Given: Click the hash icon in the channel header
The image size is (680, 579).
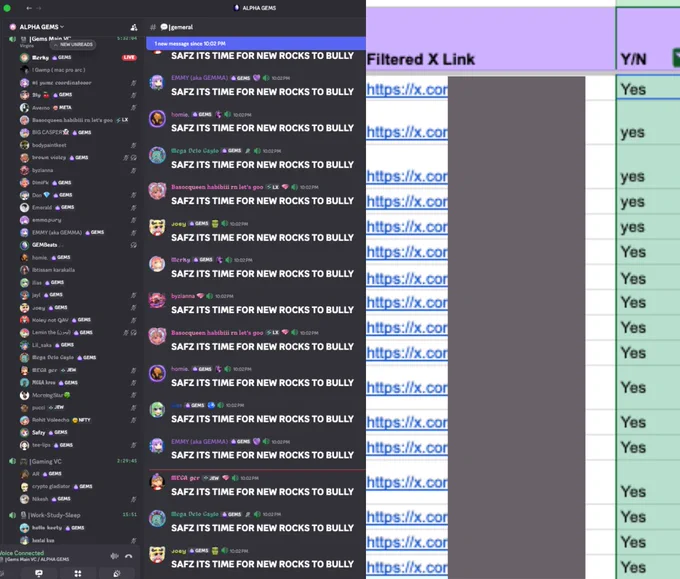Looking at the screenshot, I should (153, 27).
